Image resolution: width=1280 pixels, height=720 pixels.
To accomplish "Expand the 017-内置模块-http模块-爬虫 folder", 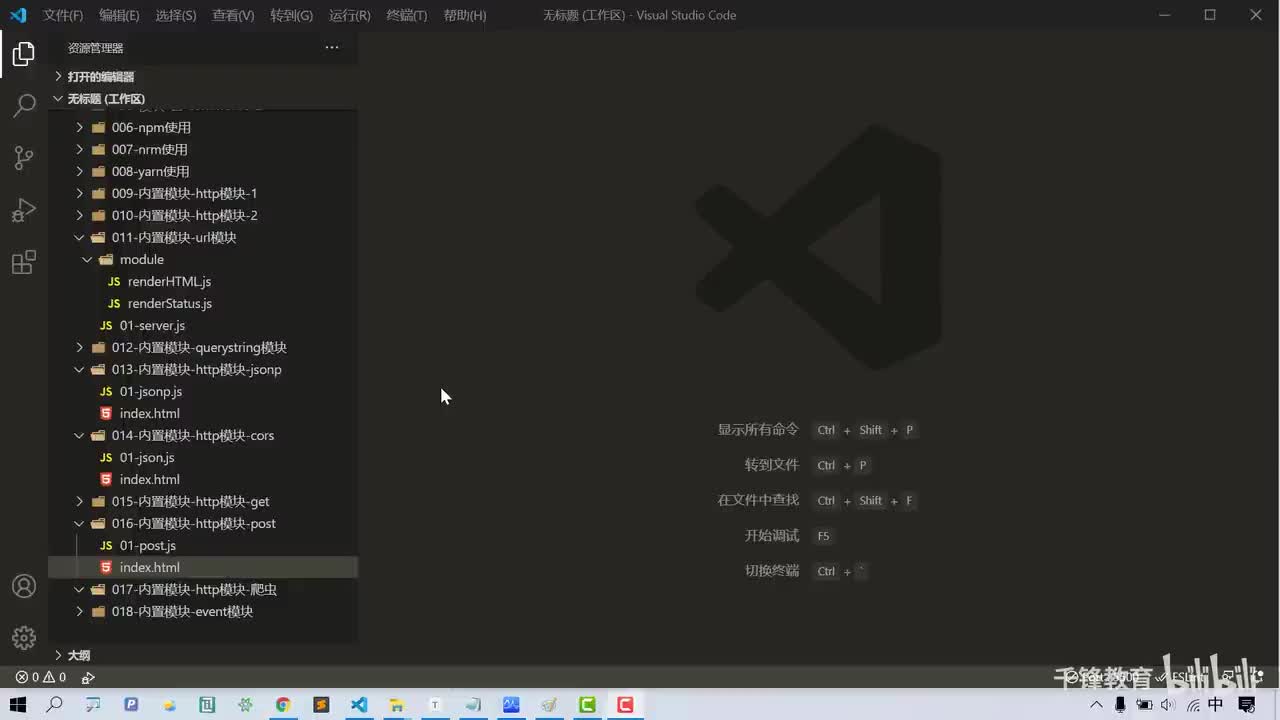I will click(x=203, y=589).
